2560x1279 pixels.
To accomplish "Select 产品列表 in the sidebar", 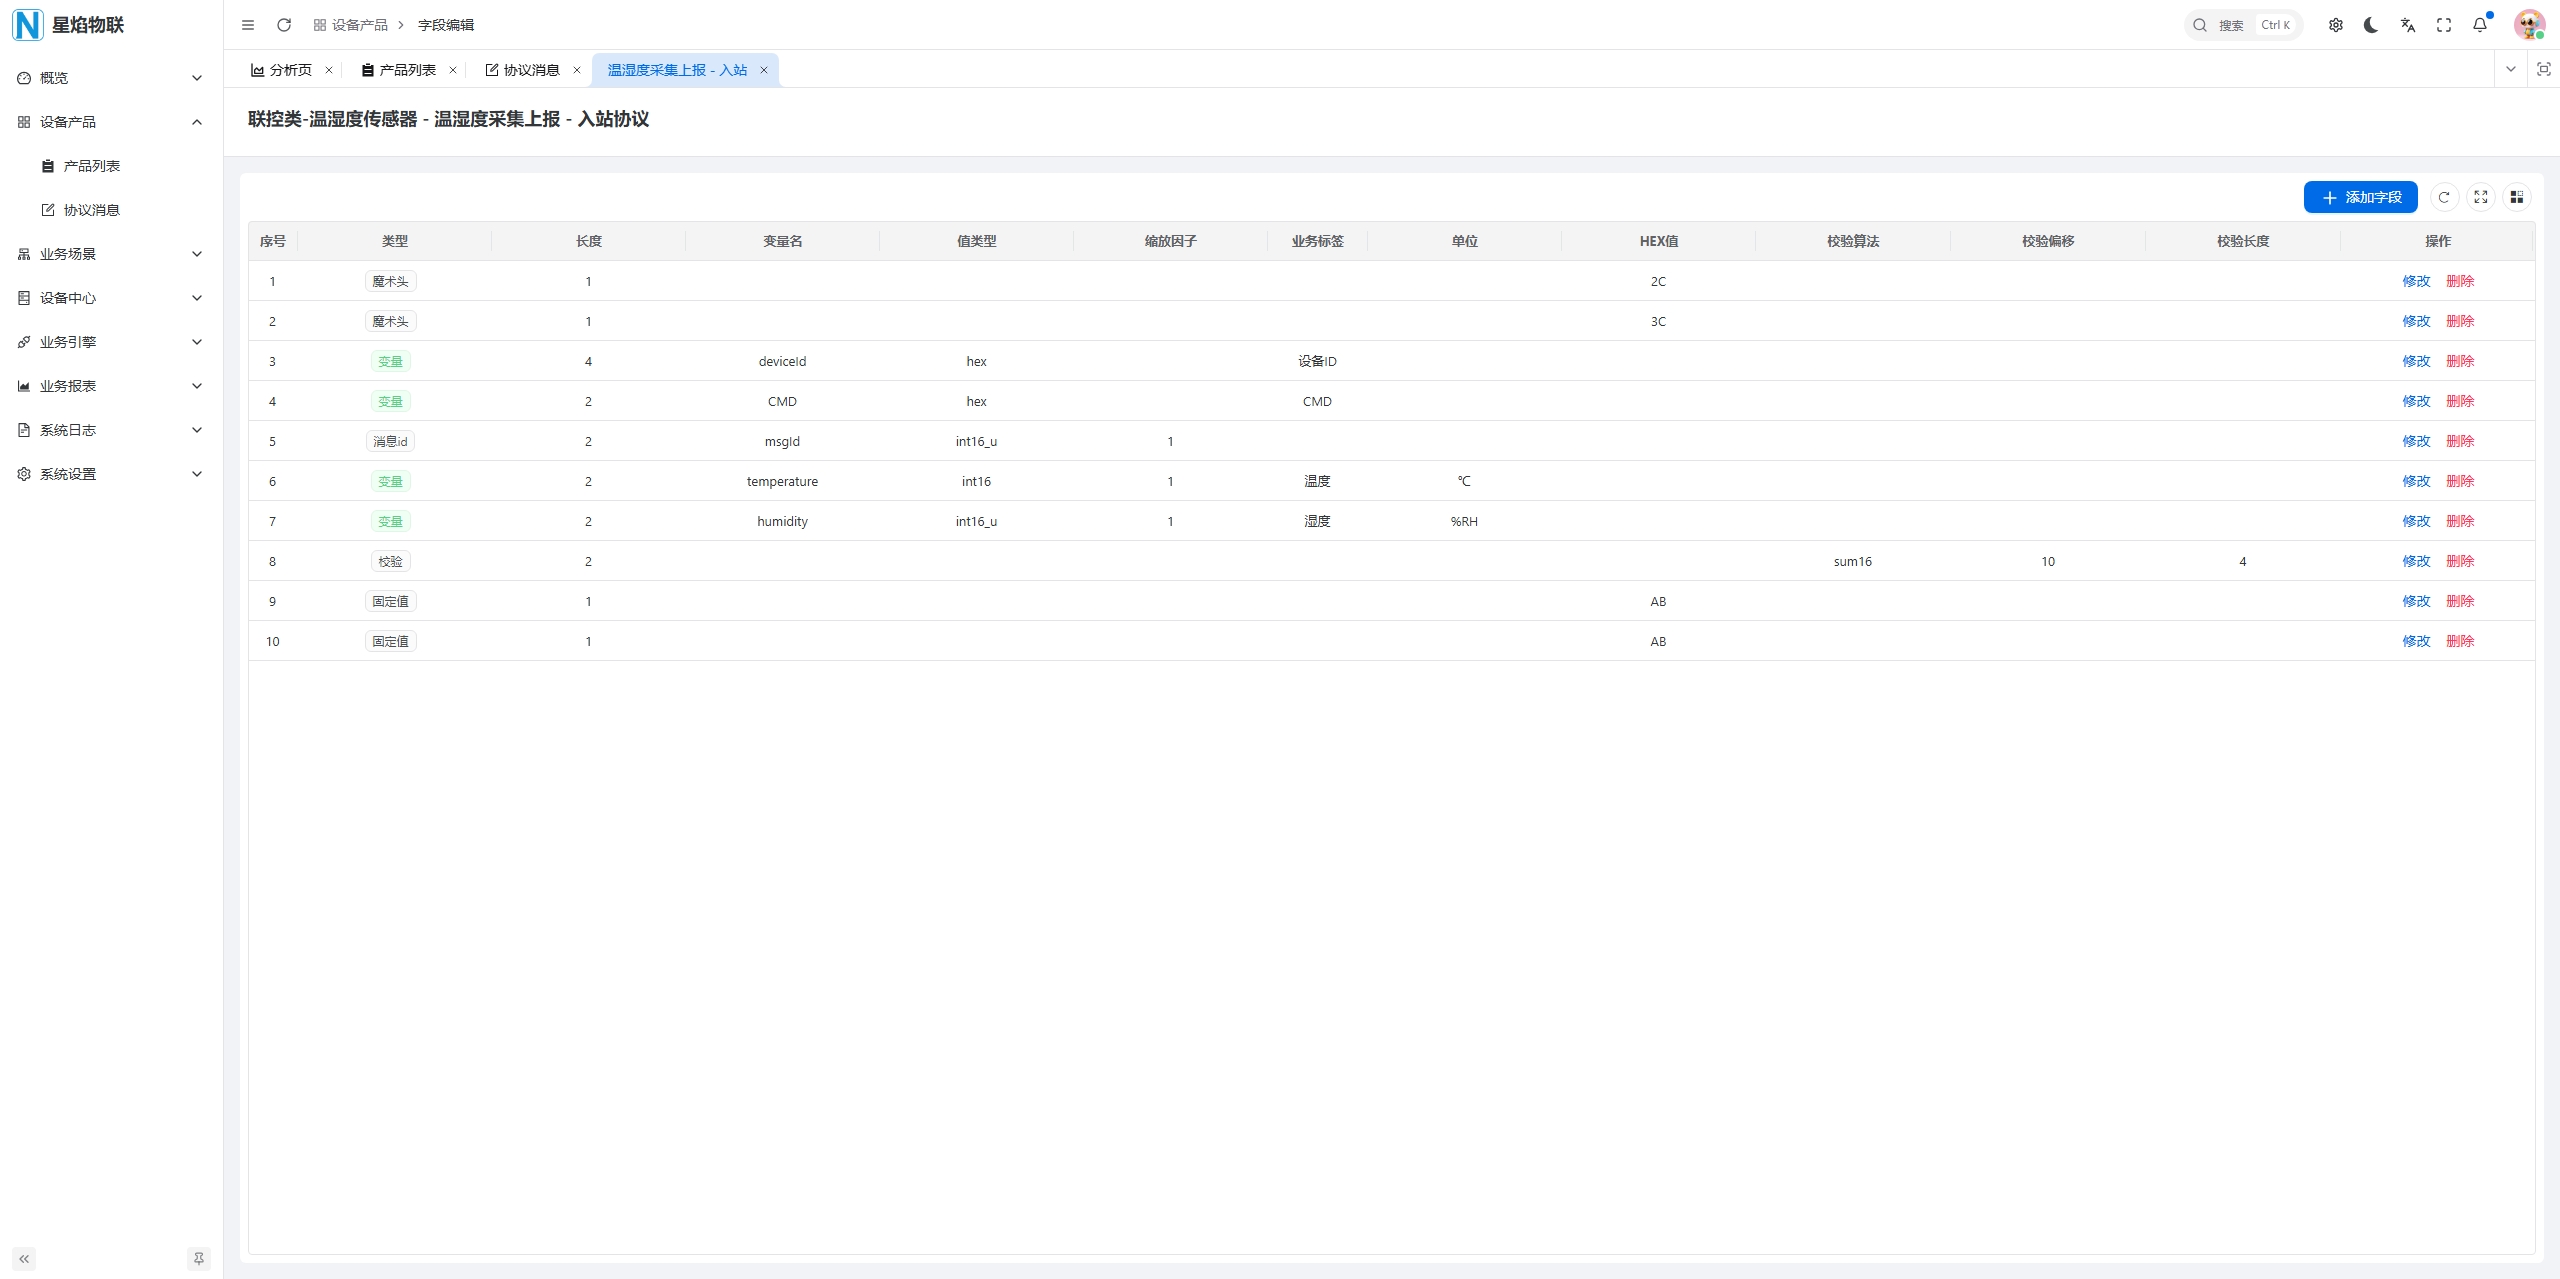I will tap(92, 166).
